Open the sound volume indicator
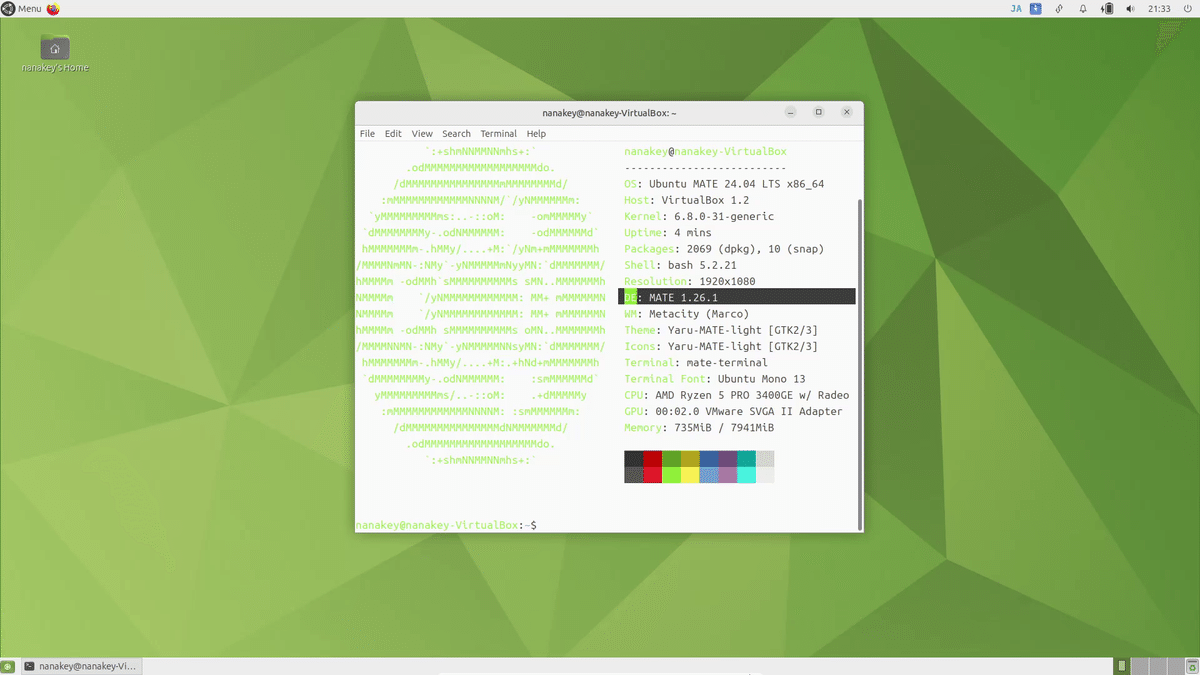This screenshot has height=675, width=1200. 1131,9
